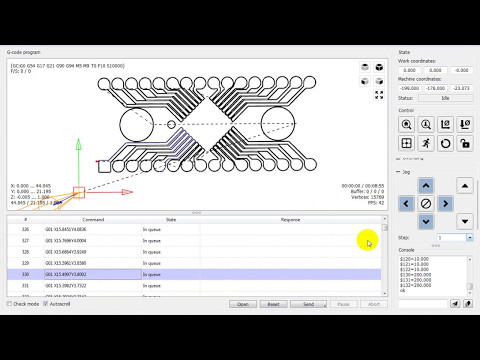
Task: Toggle the Autoscroll checkbox
Action: click(46, 304)
